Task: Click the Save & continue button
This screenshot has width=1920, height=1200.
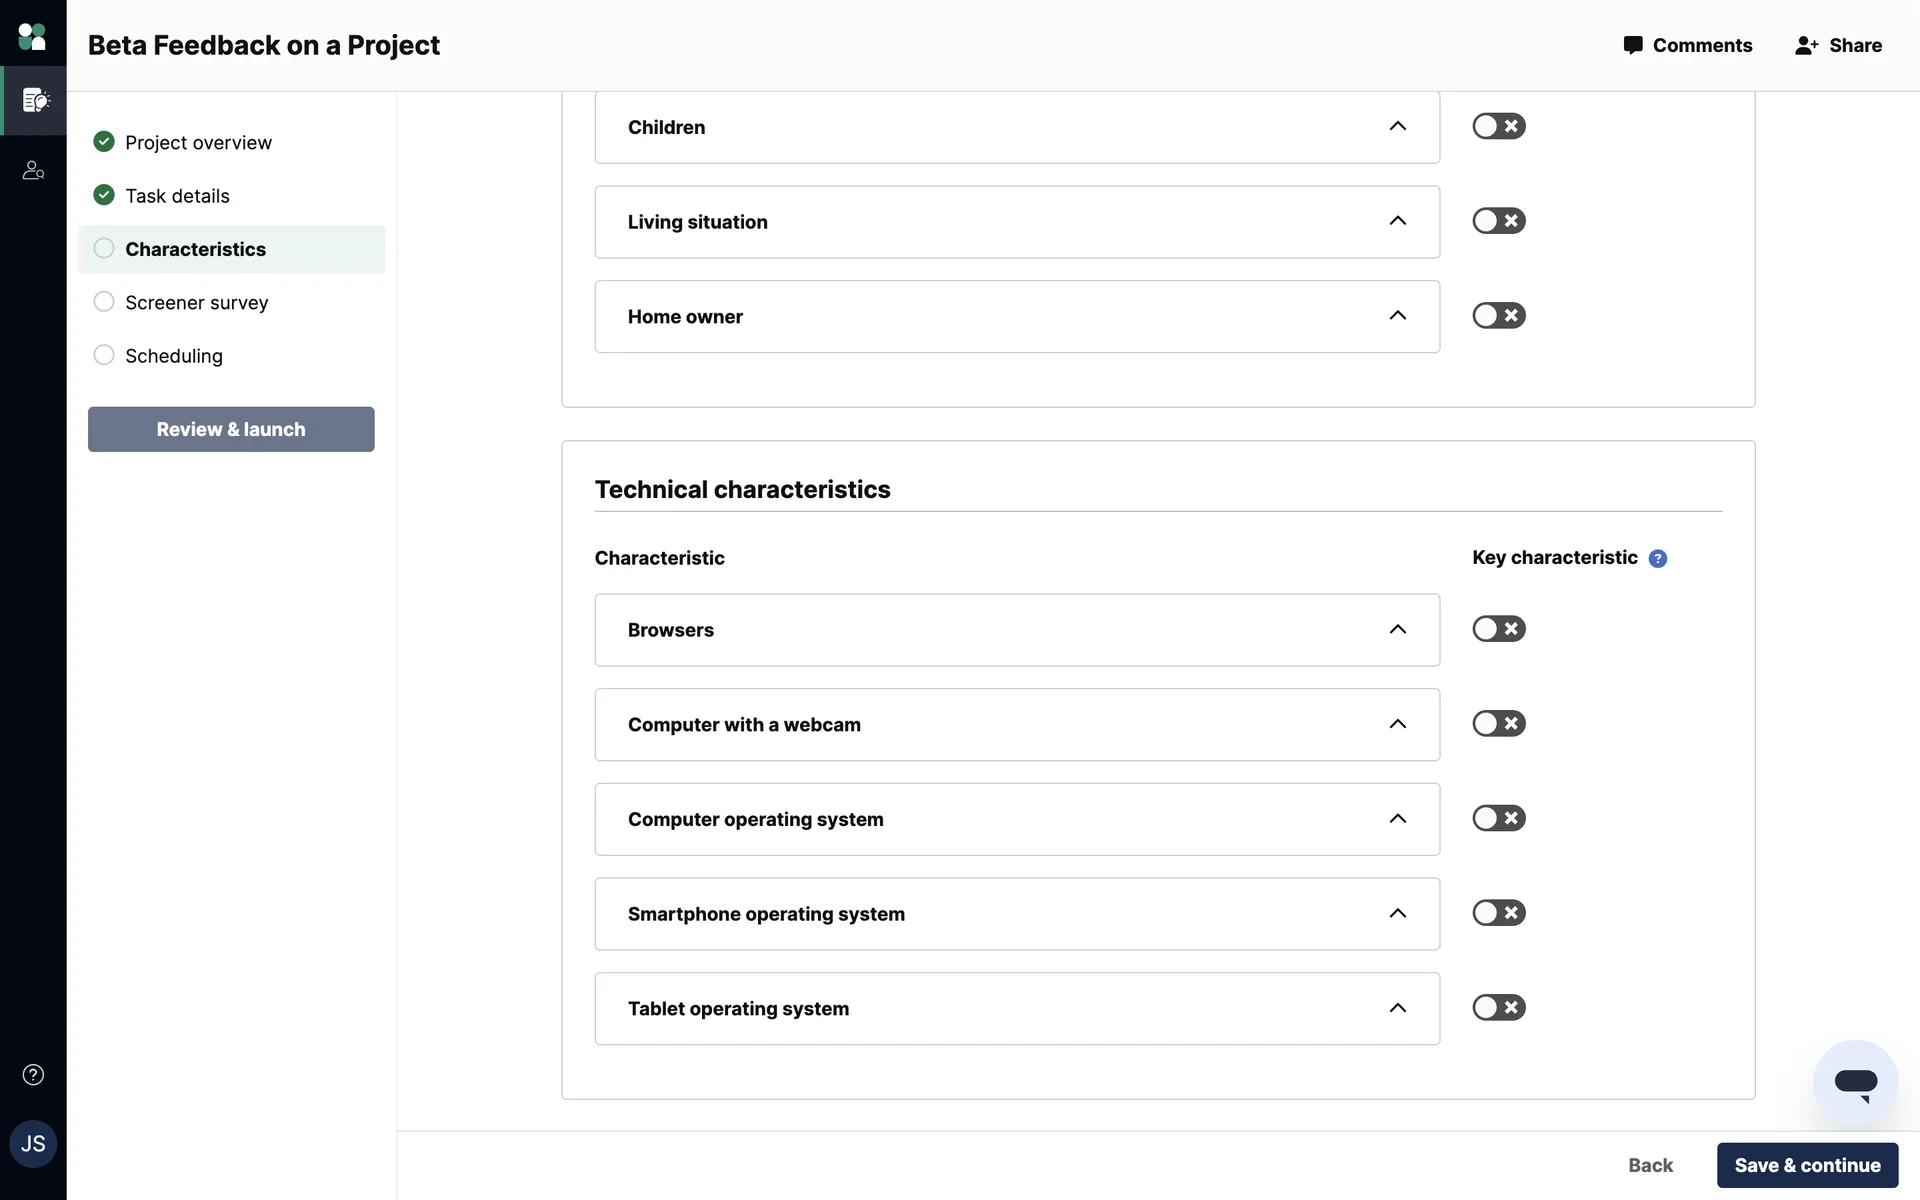Action: point(1807,1165)
